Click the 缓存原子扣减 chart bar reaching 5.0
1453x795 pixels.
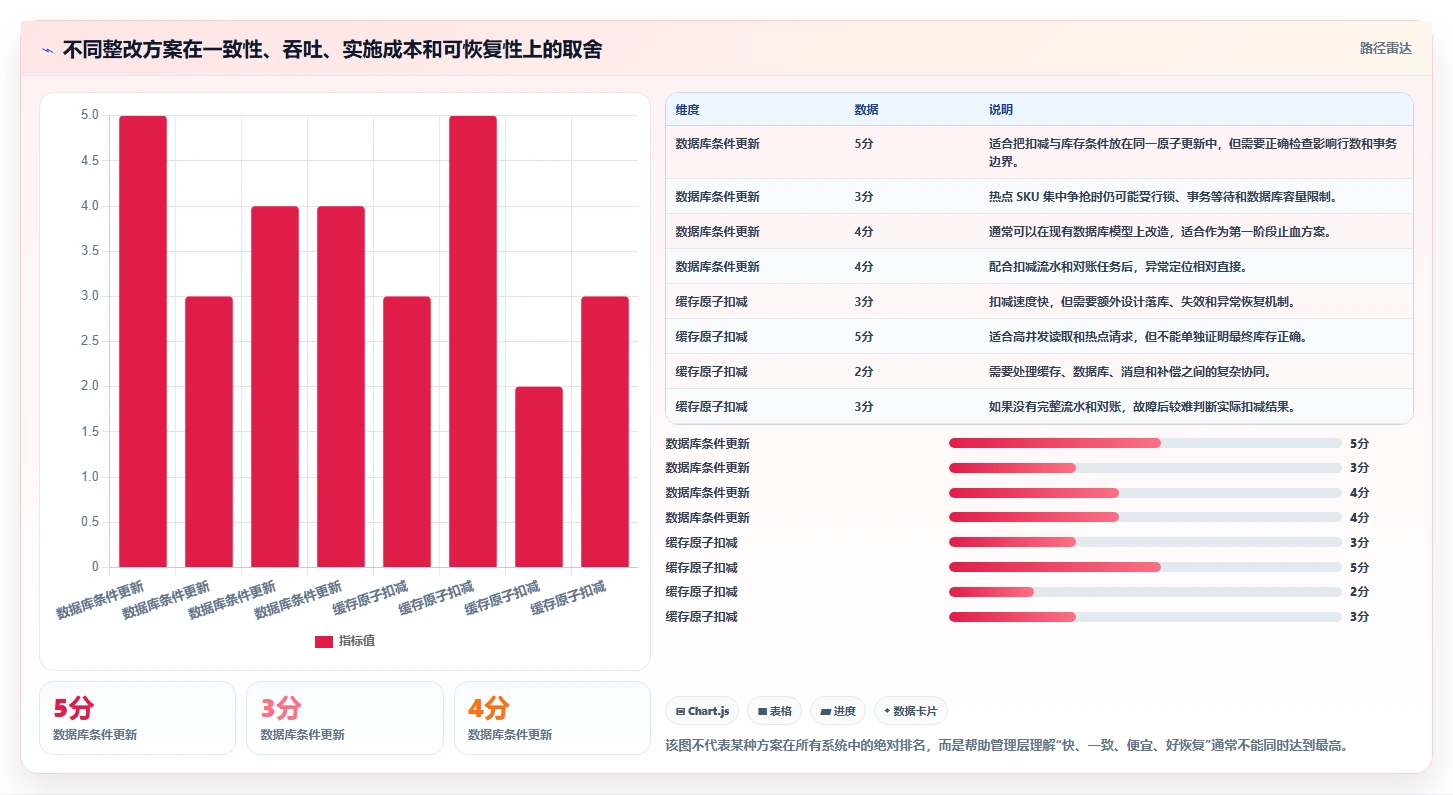[473, 342]
